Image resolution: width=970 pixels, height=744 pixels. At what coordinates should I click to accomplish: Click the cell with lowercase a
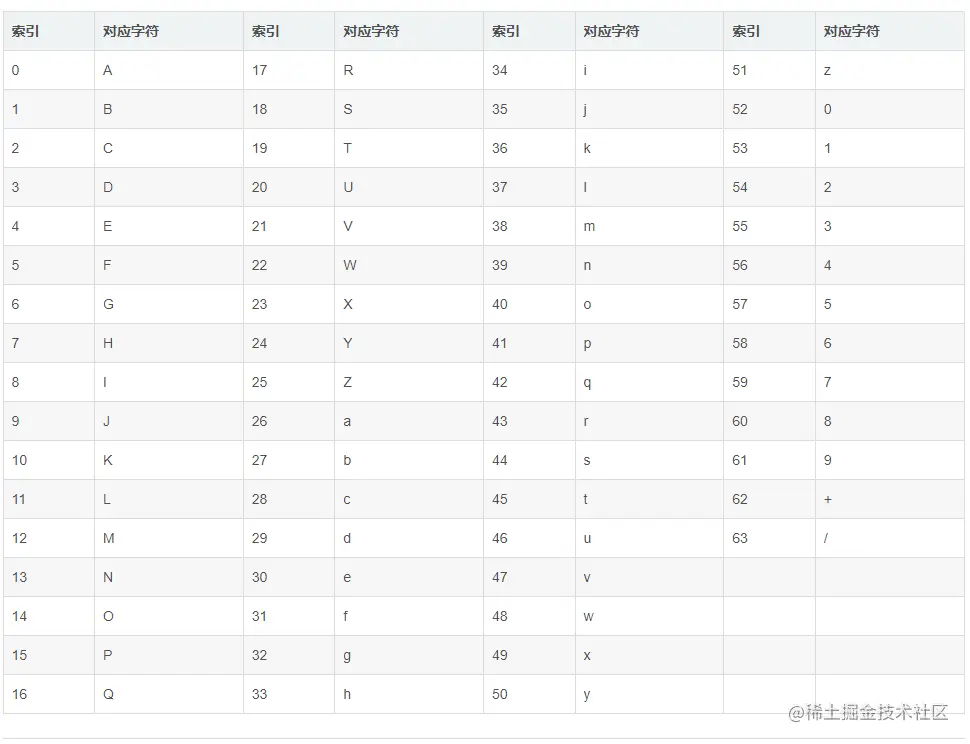(409, 421)
